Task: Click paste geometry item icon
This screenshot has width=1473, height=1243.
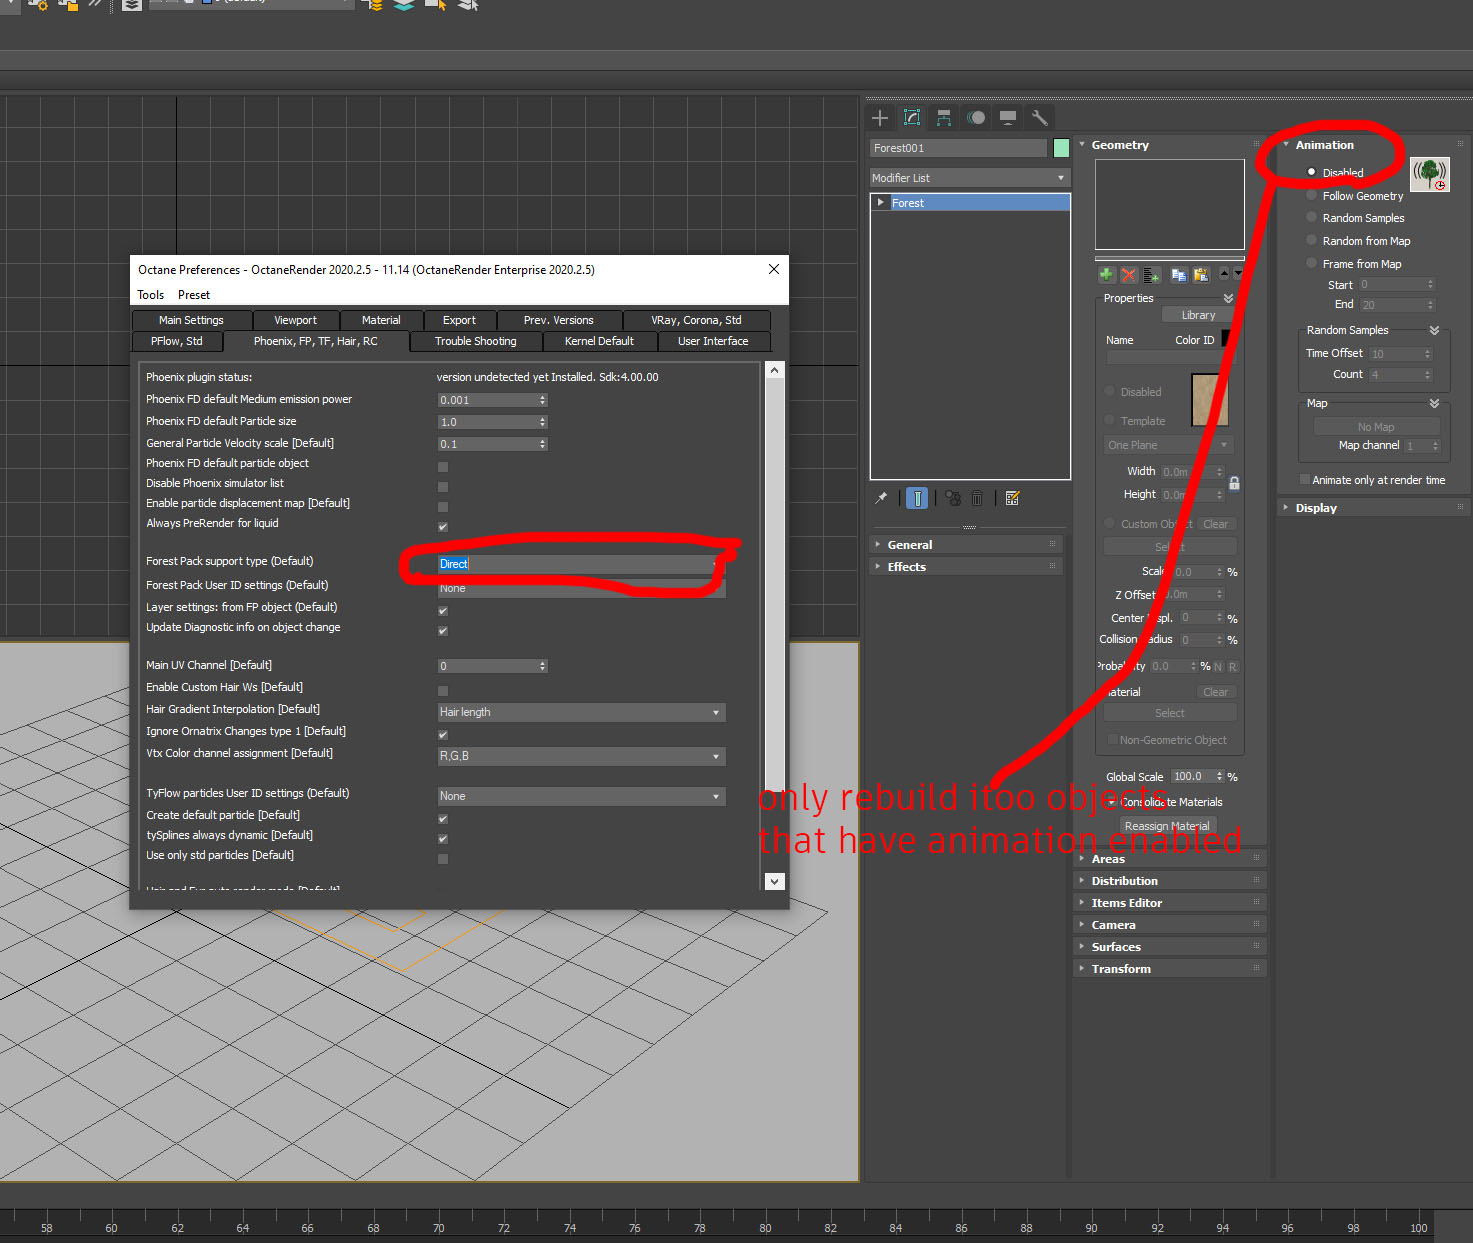Action: (x=1201, y=275)
